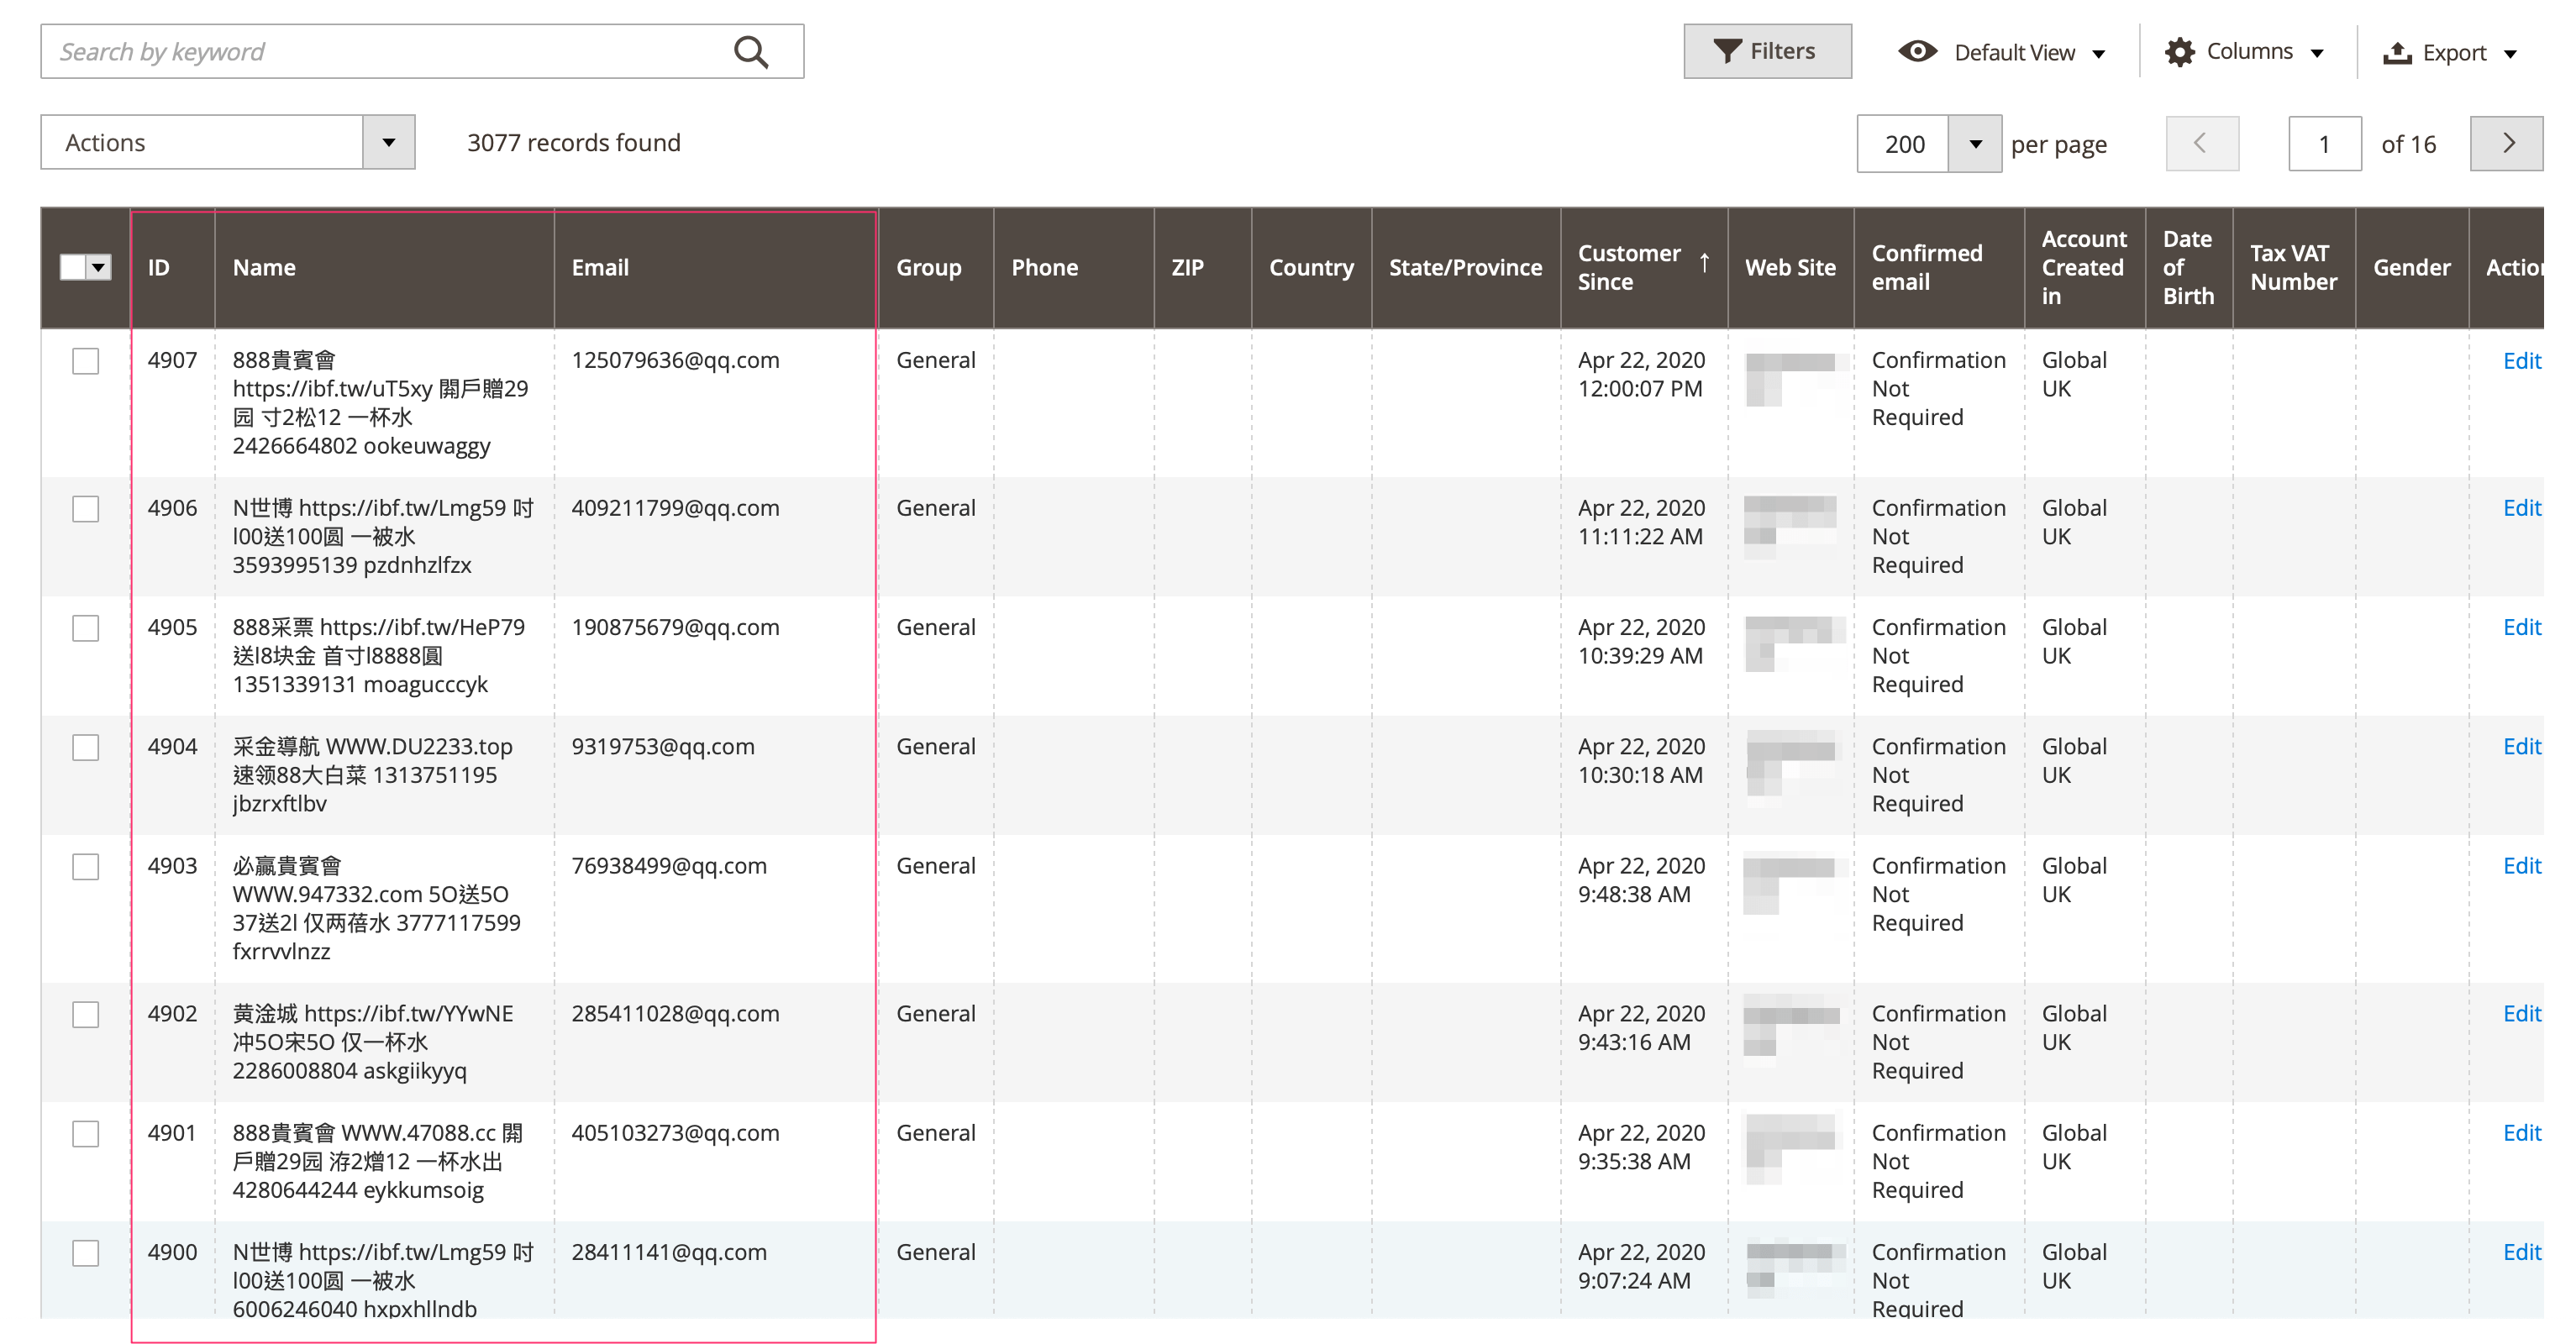Click the Default View eye icon
Image resolution: width=2576 pixels, height=1344 pixels.
1916,52
